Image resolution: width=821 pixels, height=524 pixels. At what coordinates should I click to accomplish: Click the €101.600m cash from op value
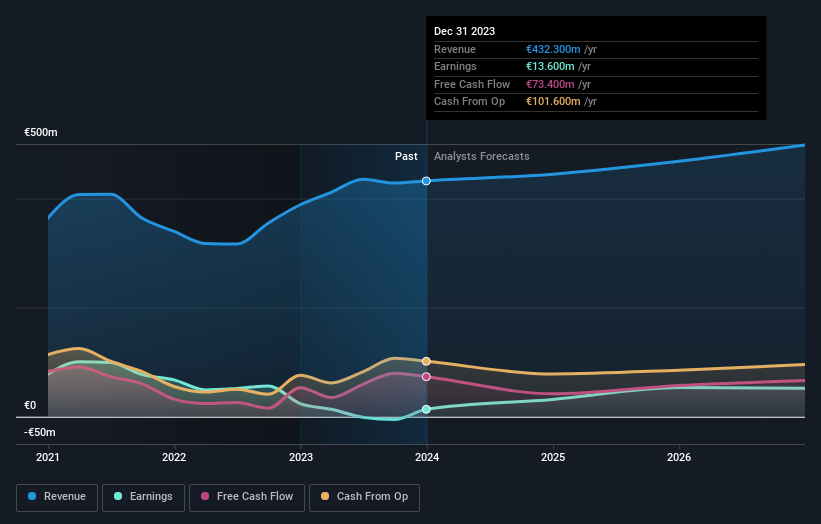pos(553,102)
